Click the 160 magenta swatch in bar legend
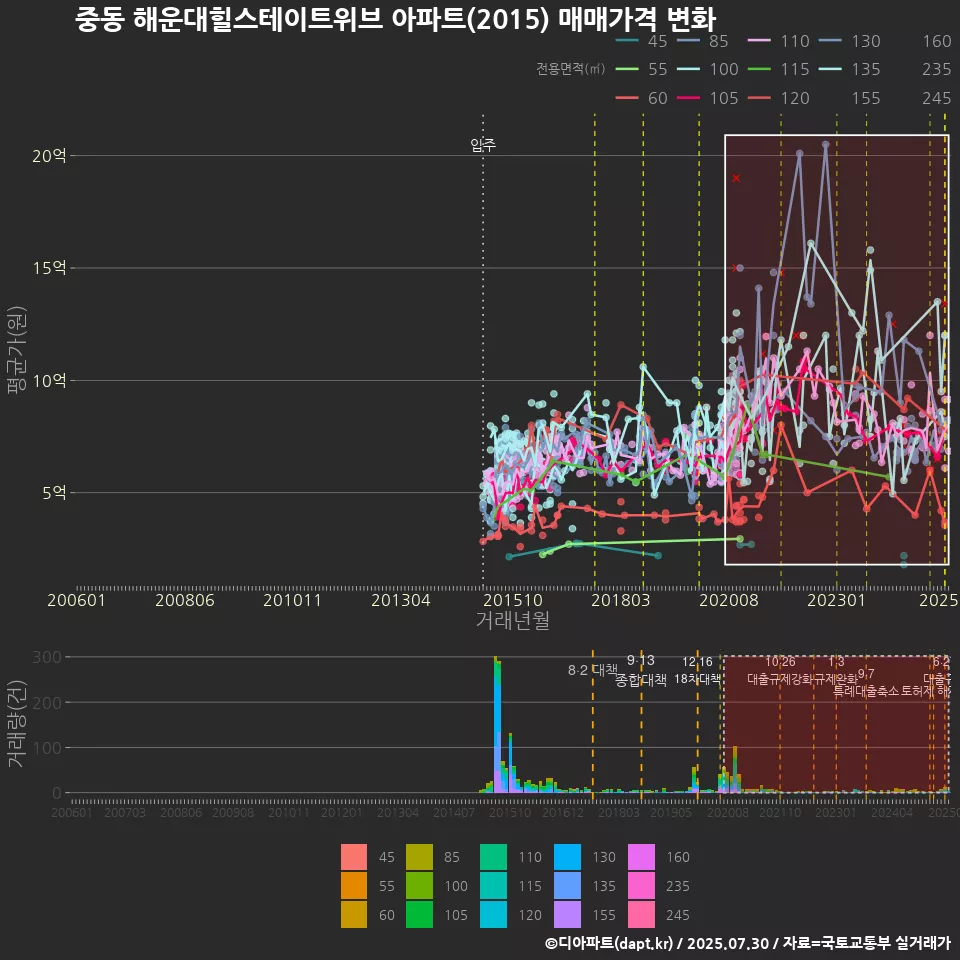 coord(642,857)
